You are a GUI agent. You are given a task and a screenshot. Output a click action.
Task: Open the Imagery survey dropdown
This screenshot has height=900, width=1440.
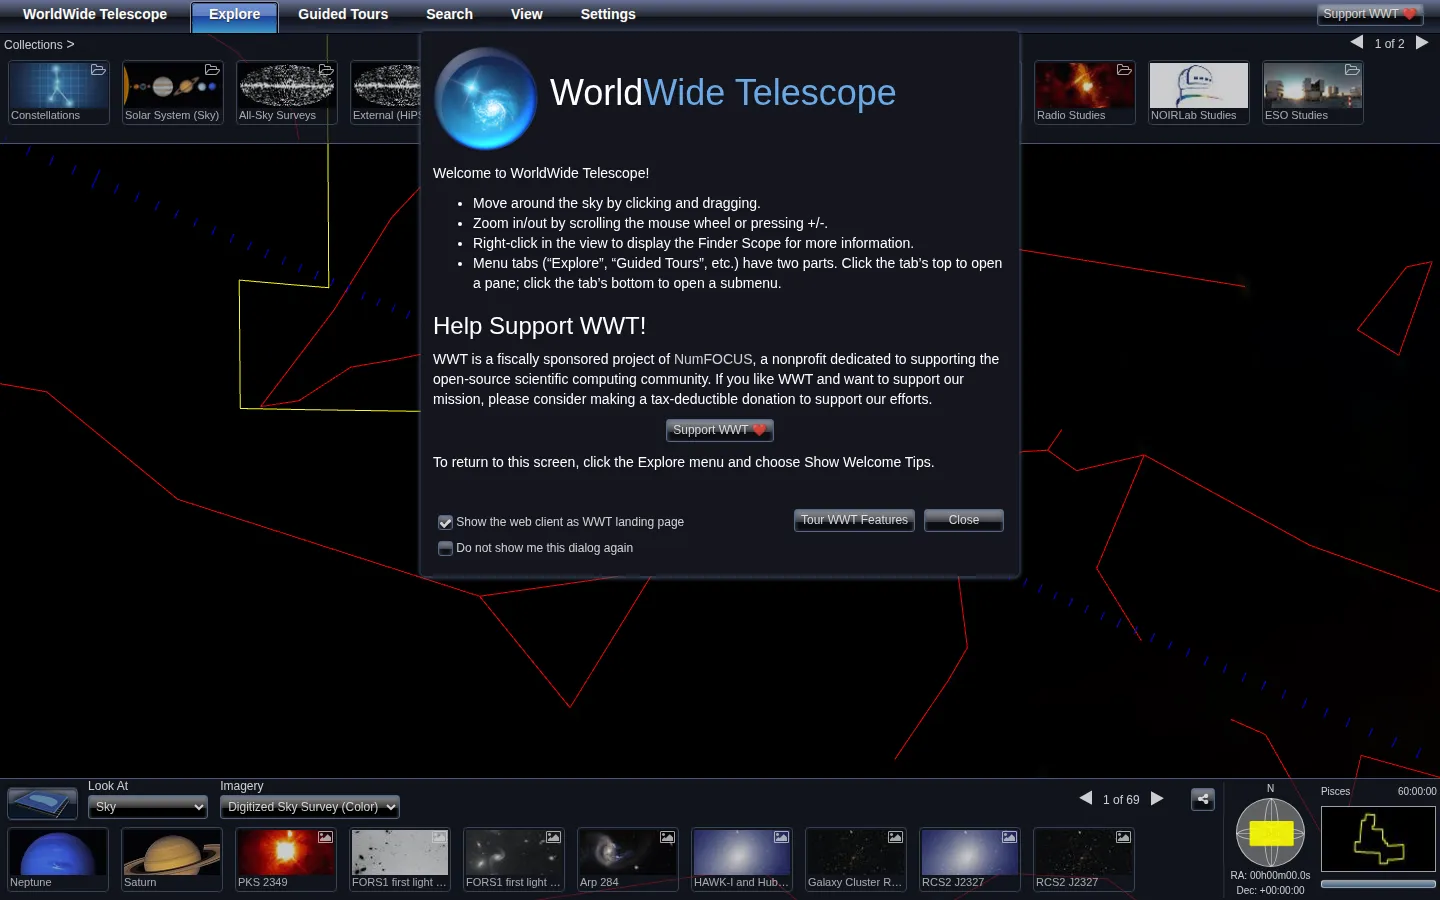click(310, 807)
